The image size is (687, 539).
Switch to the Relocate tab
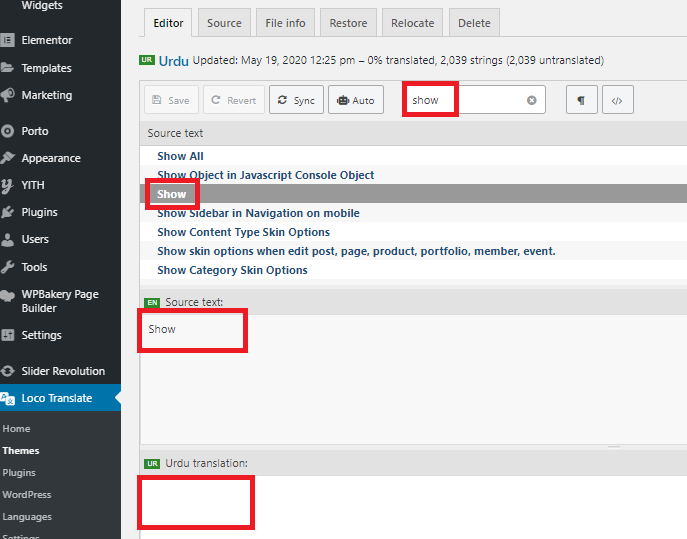click(412, 23)
